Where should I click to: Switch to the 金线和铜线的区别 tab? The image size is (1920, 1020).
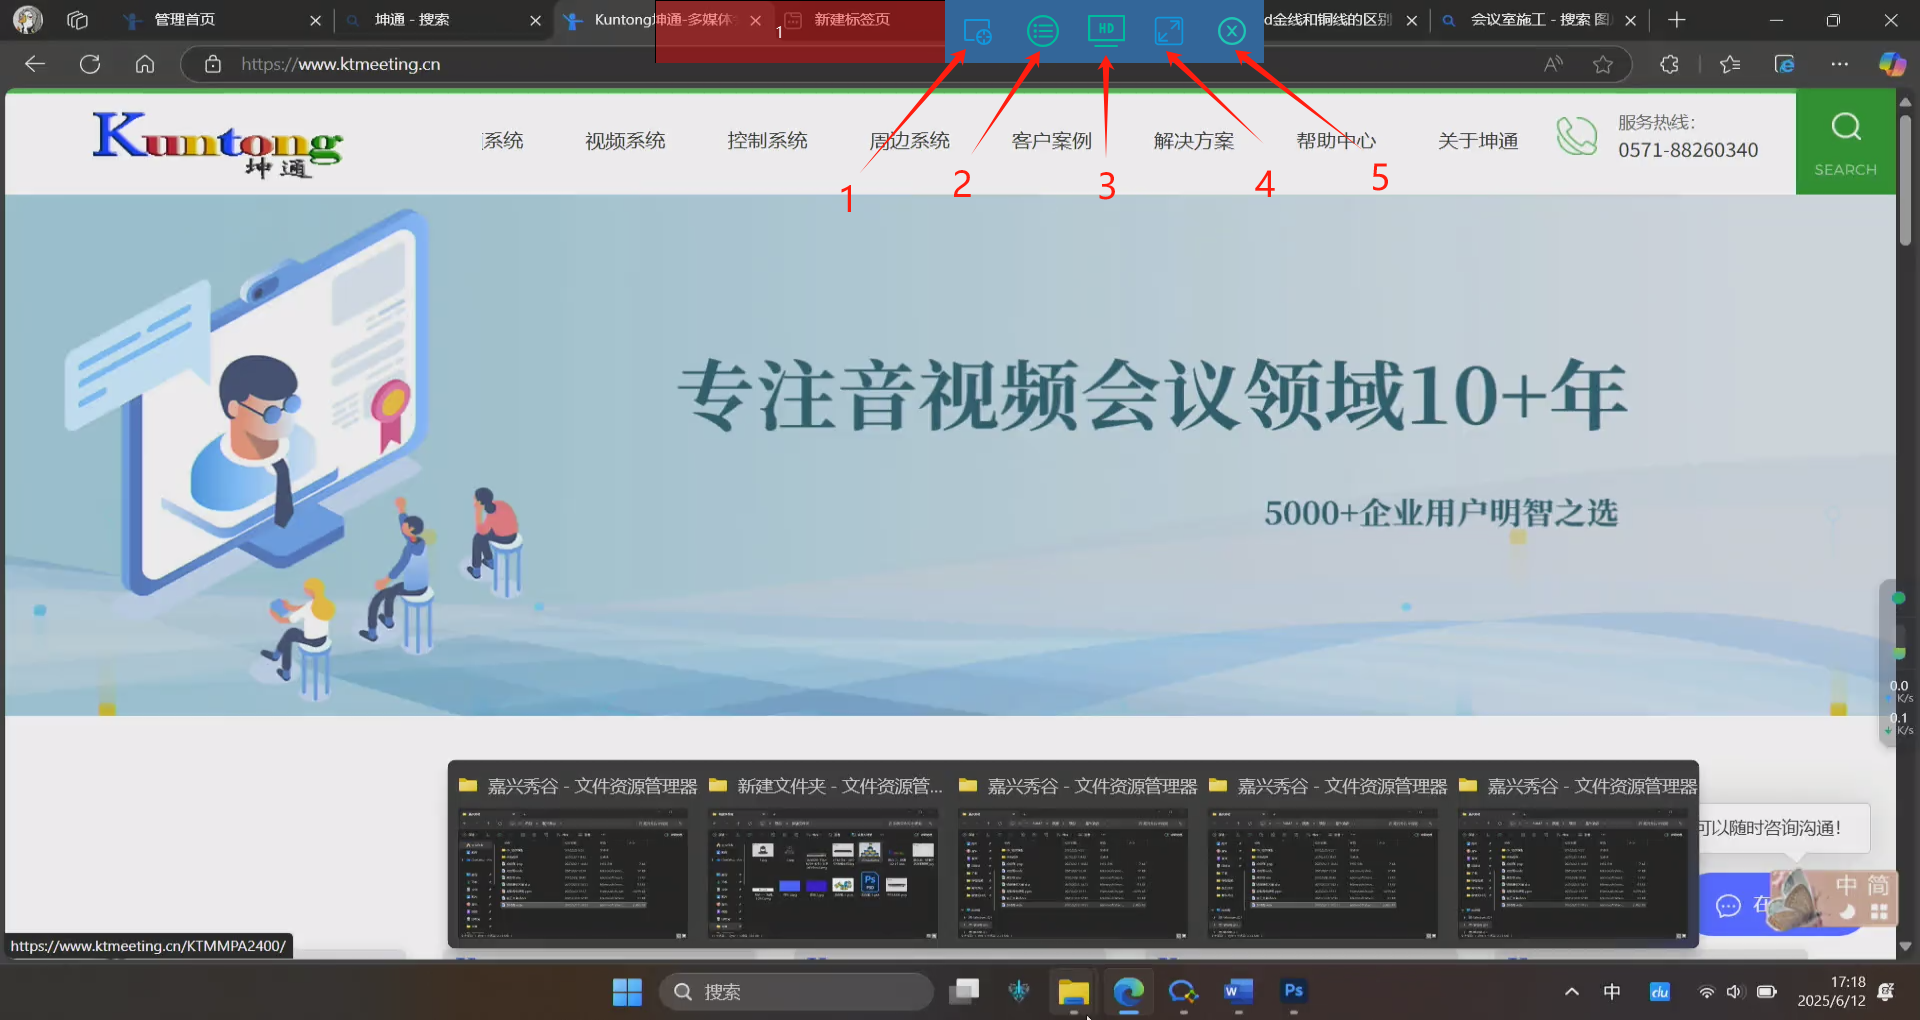pyautogui.click(x=1328, y=20)
